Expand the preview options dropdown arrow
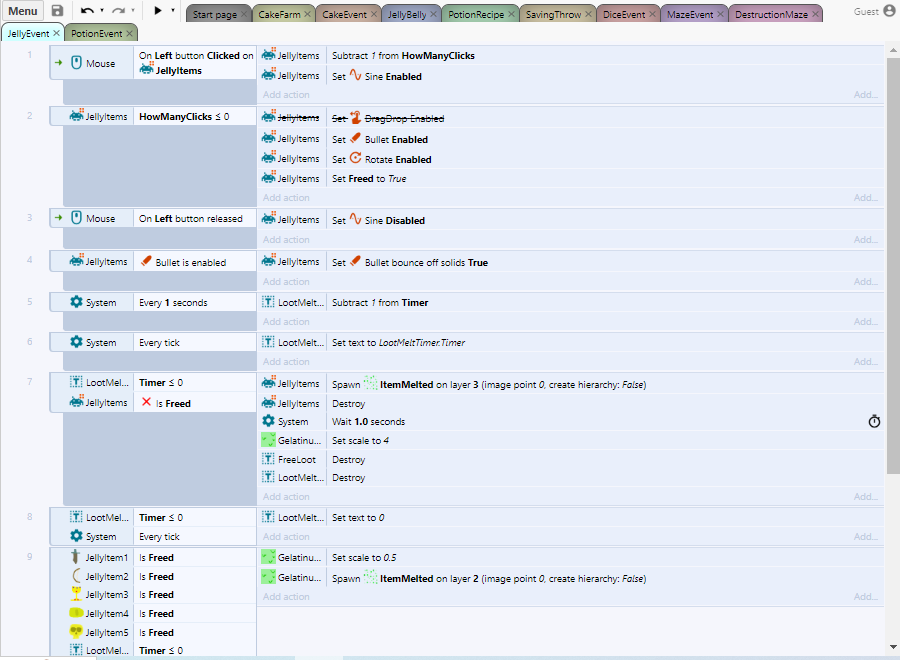This screenshot has height=660, width=900. [x=173, y=11]
